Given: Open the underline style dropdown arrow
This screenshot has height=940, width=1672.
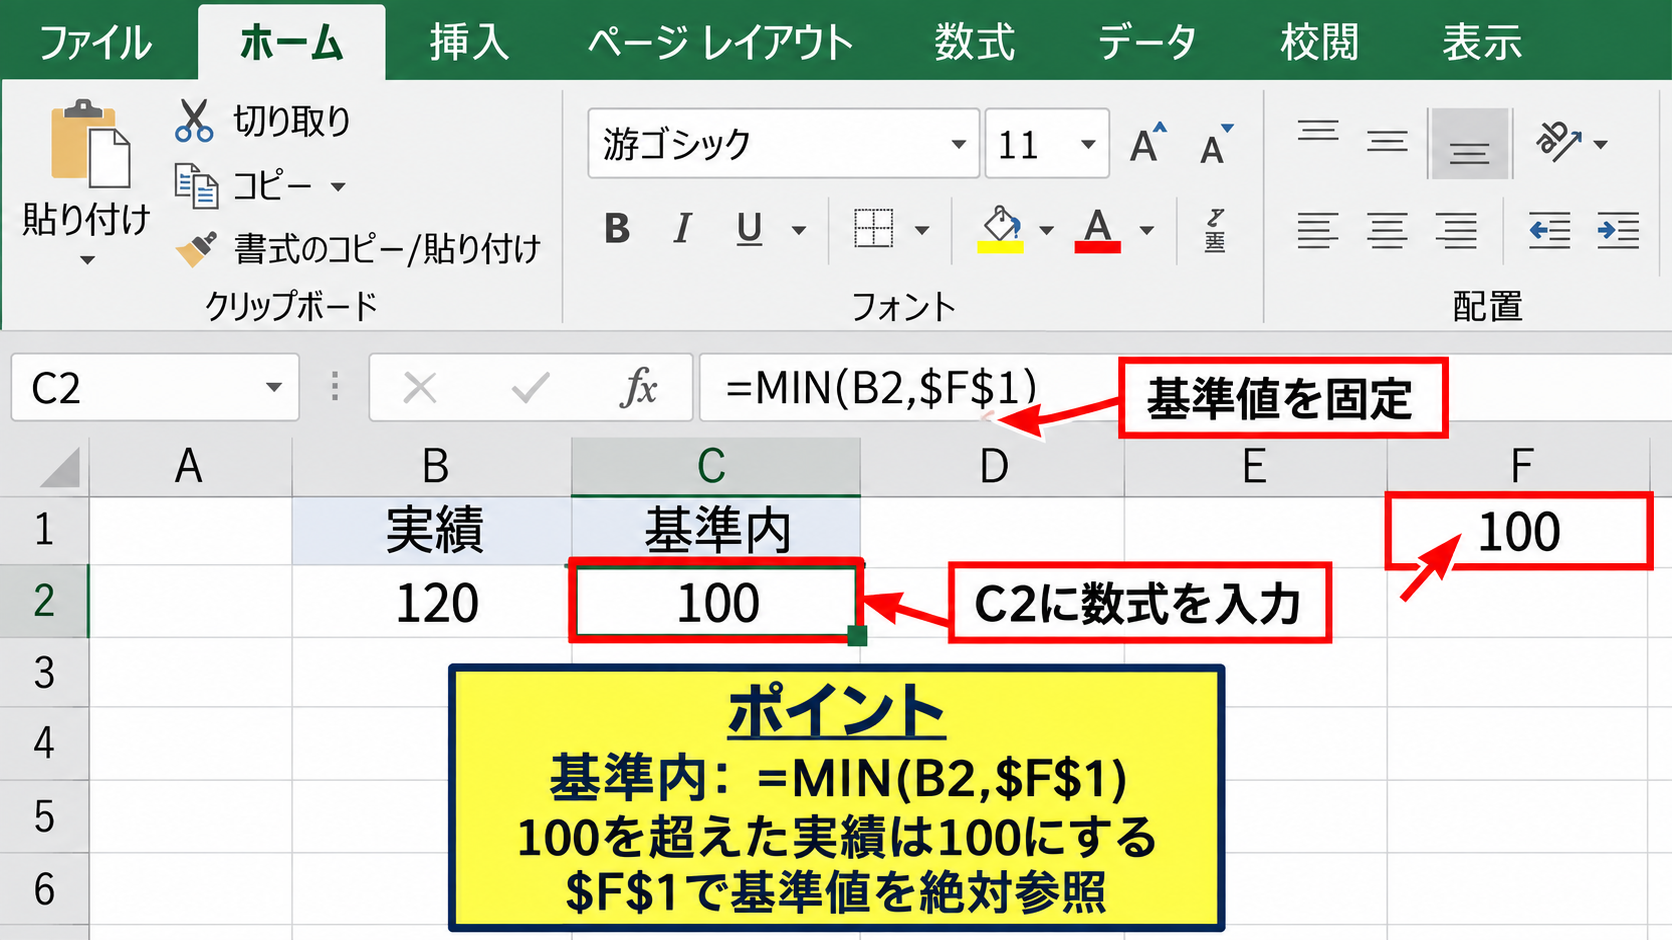Looking at the screenshot, I should tap(798, 230).
